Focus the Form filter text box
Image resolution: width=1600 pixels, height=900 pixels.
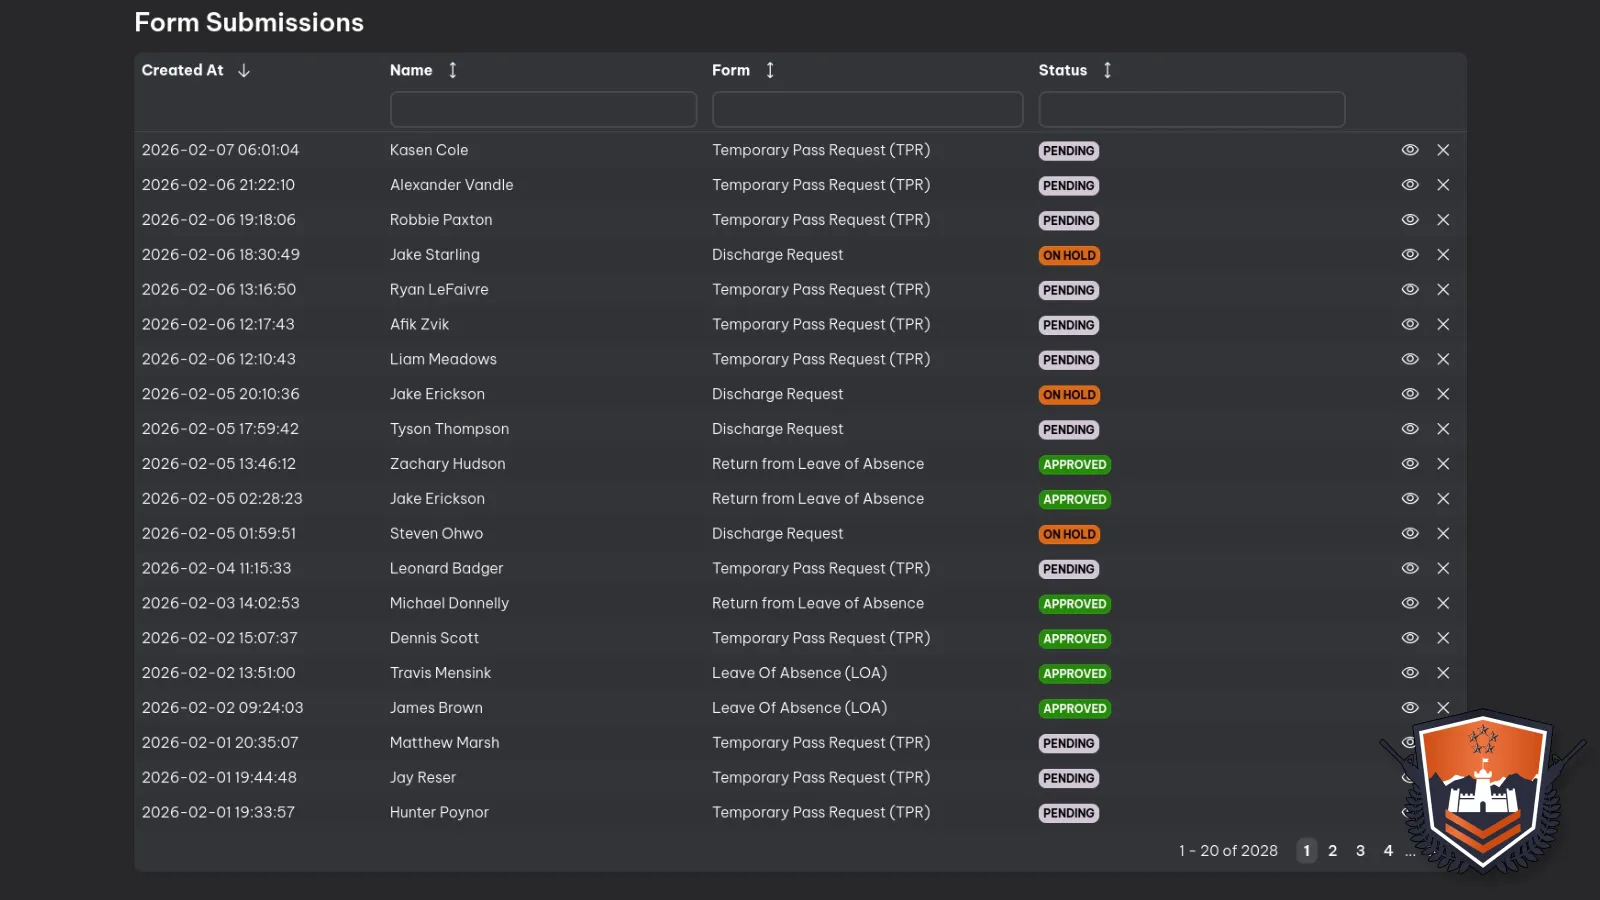867,109
